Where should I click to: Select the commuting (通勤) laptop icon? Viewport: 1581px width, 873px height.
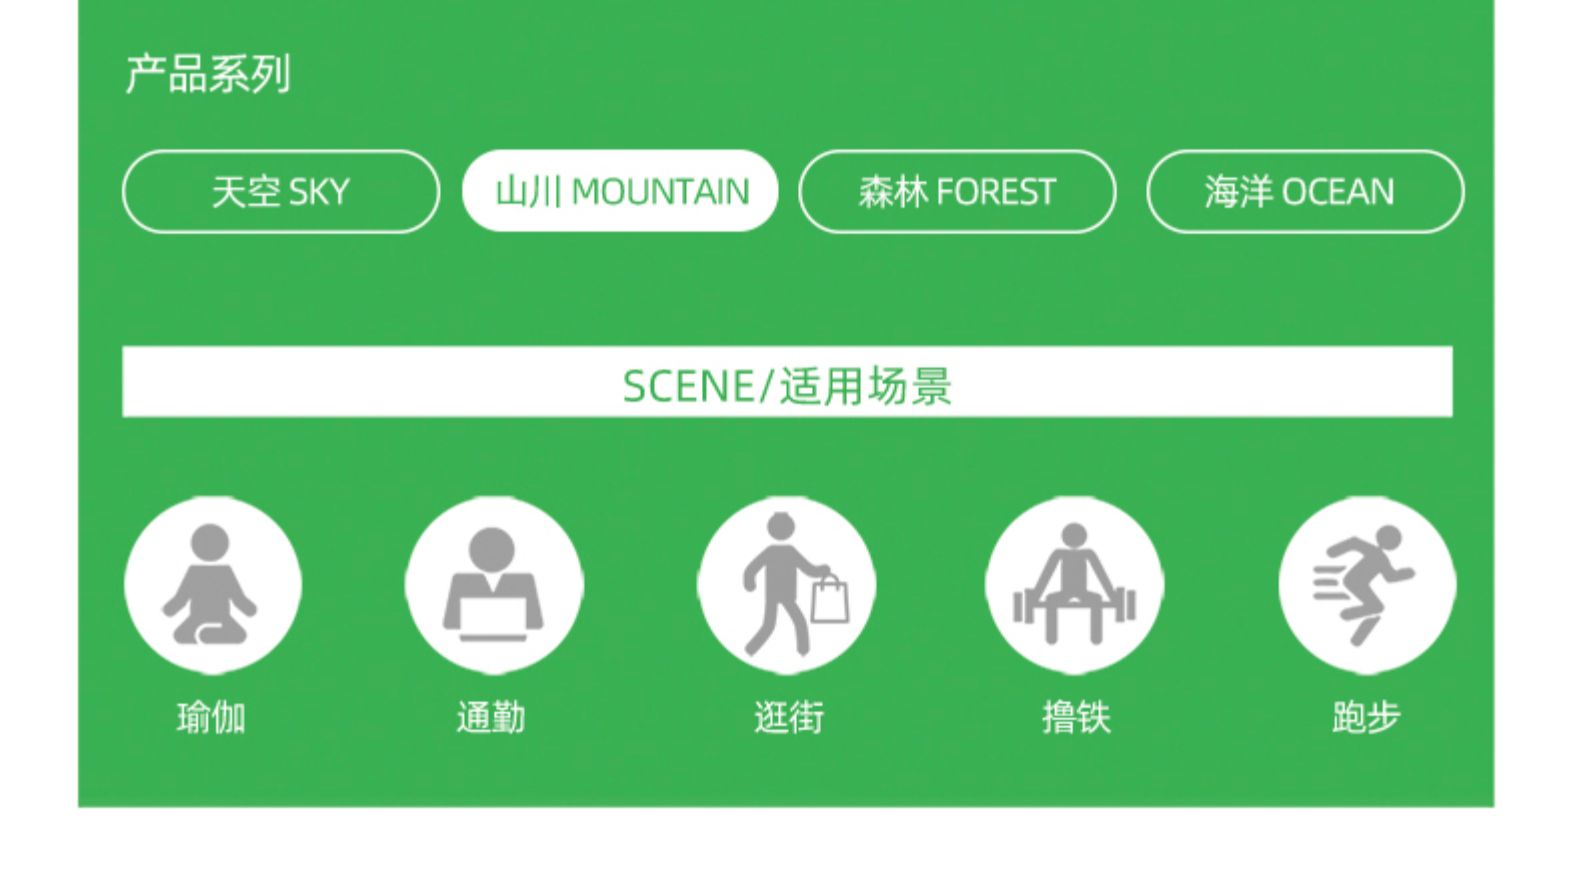point(494,585)
